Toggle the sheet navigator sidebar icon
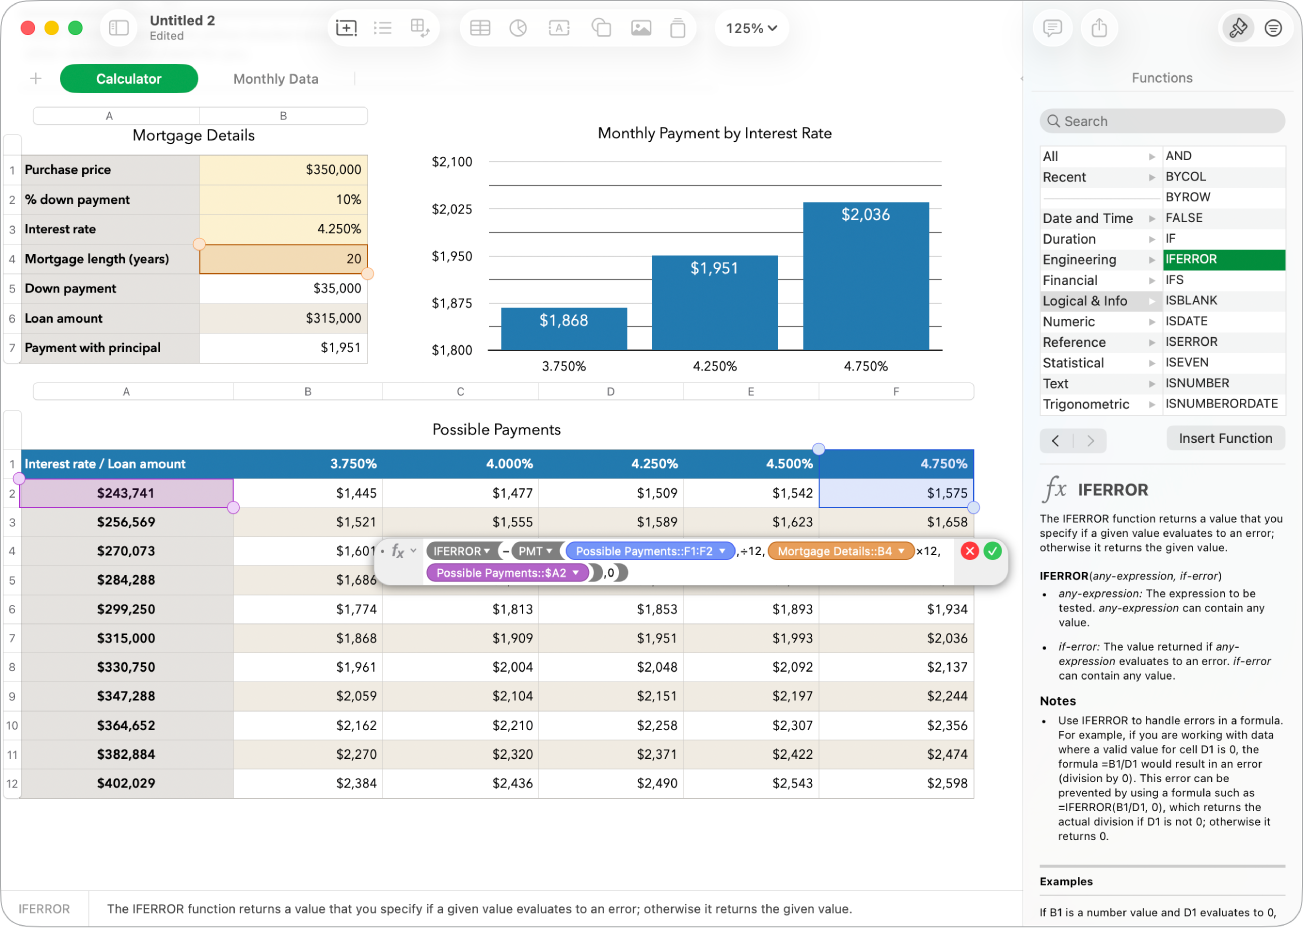Viewport: 1304px width, 928px height. pyautogui.click(x=118, y=28)
